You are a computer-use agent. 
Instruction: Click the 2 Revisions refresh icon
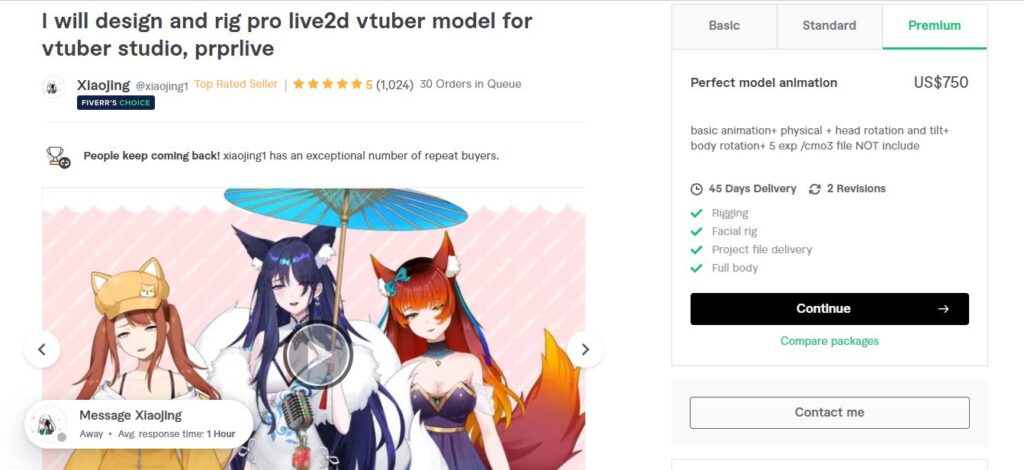tap(814, 189)
